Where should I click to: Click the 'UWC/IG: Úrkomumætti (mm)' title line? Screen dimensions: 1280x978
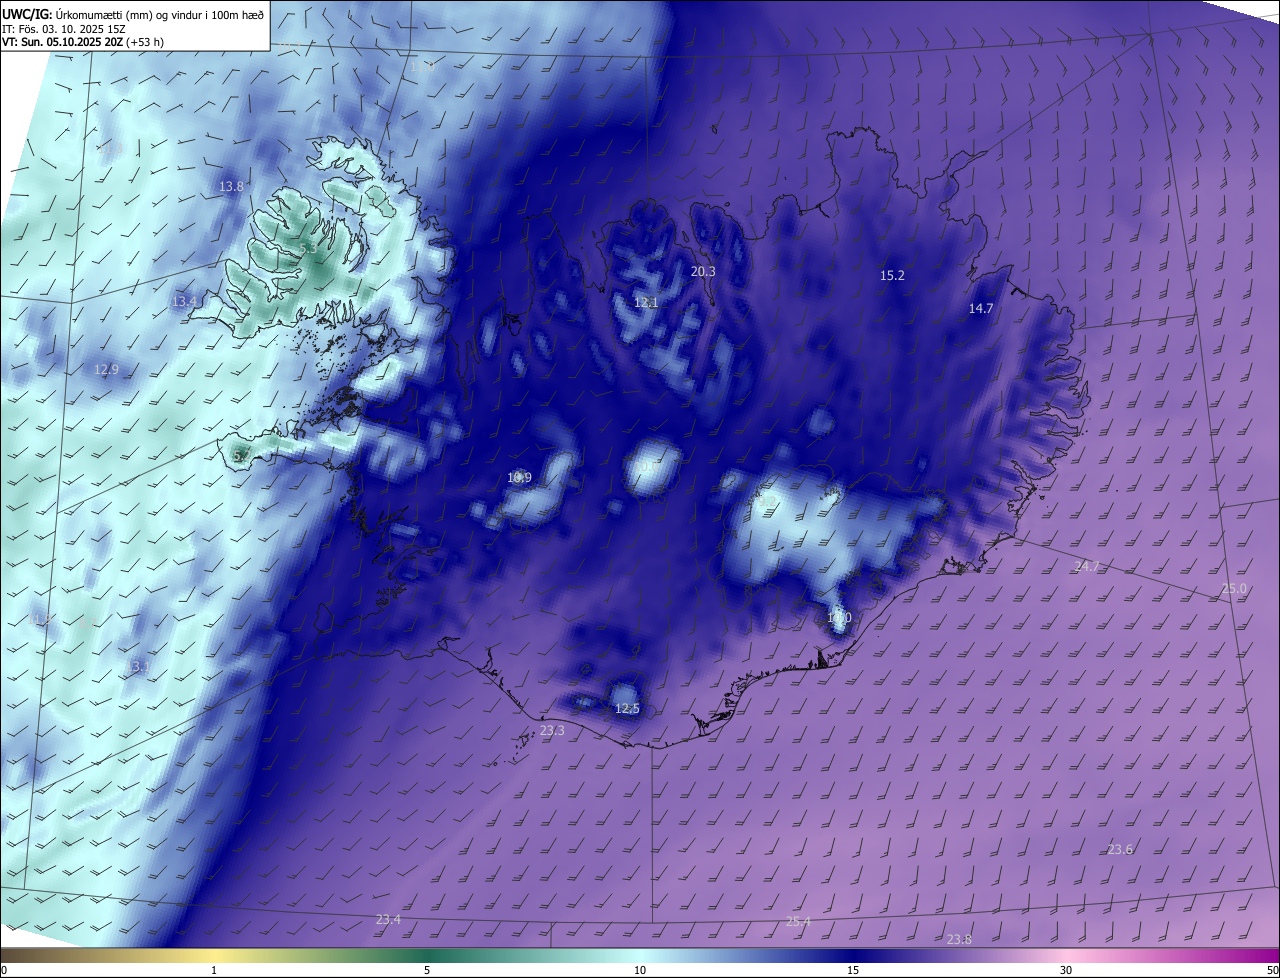tap(133, 13)
